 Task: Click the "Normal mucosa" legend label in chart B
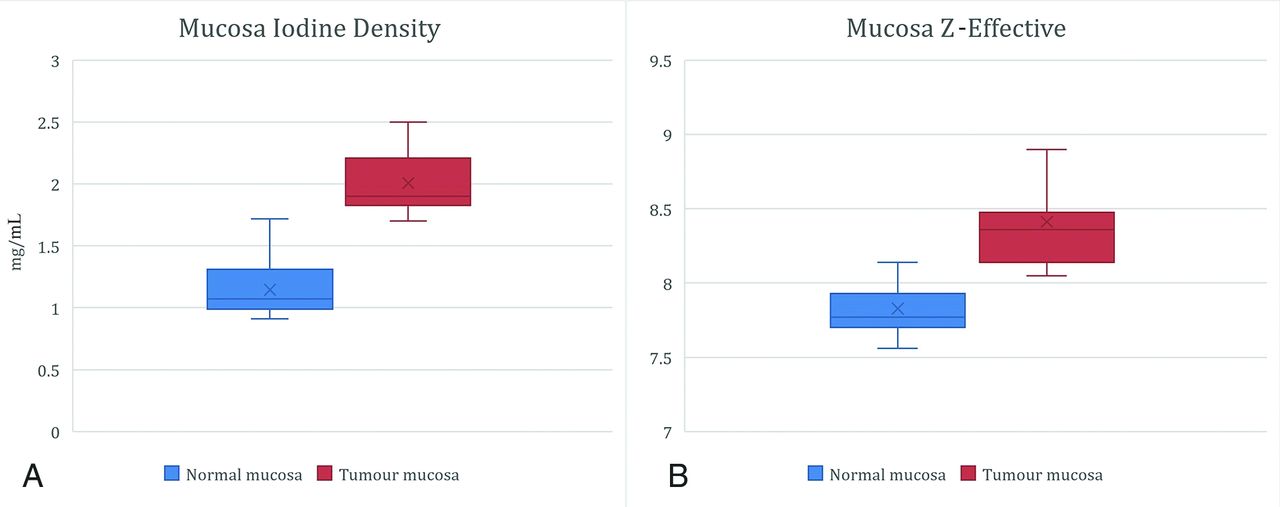888,475
